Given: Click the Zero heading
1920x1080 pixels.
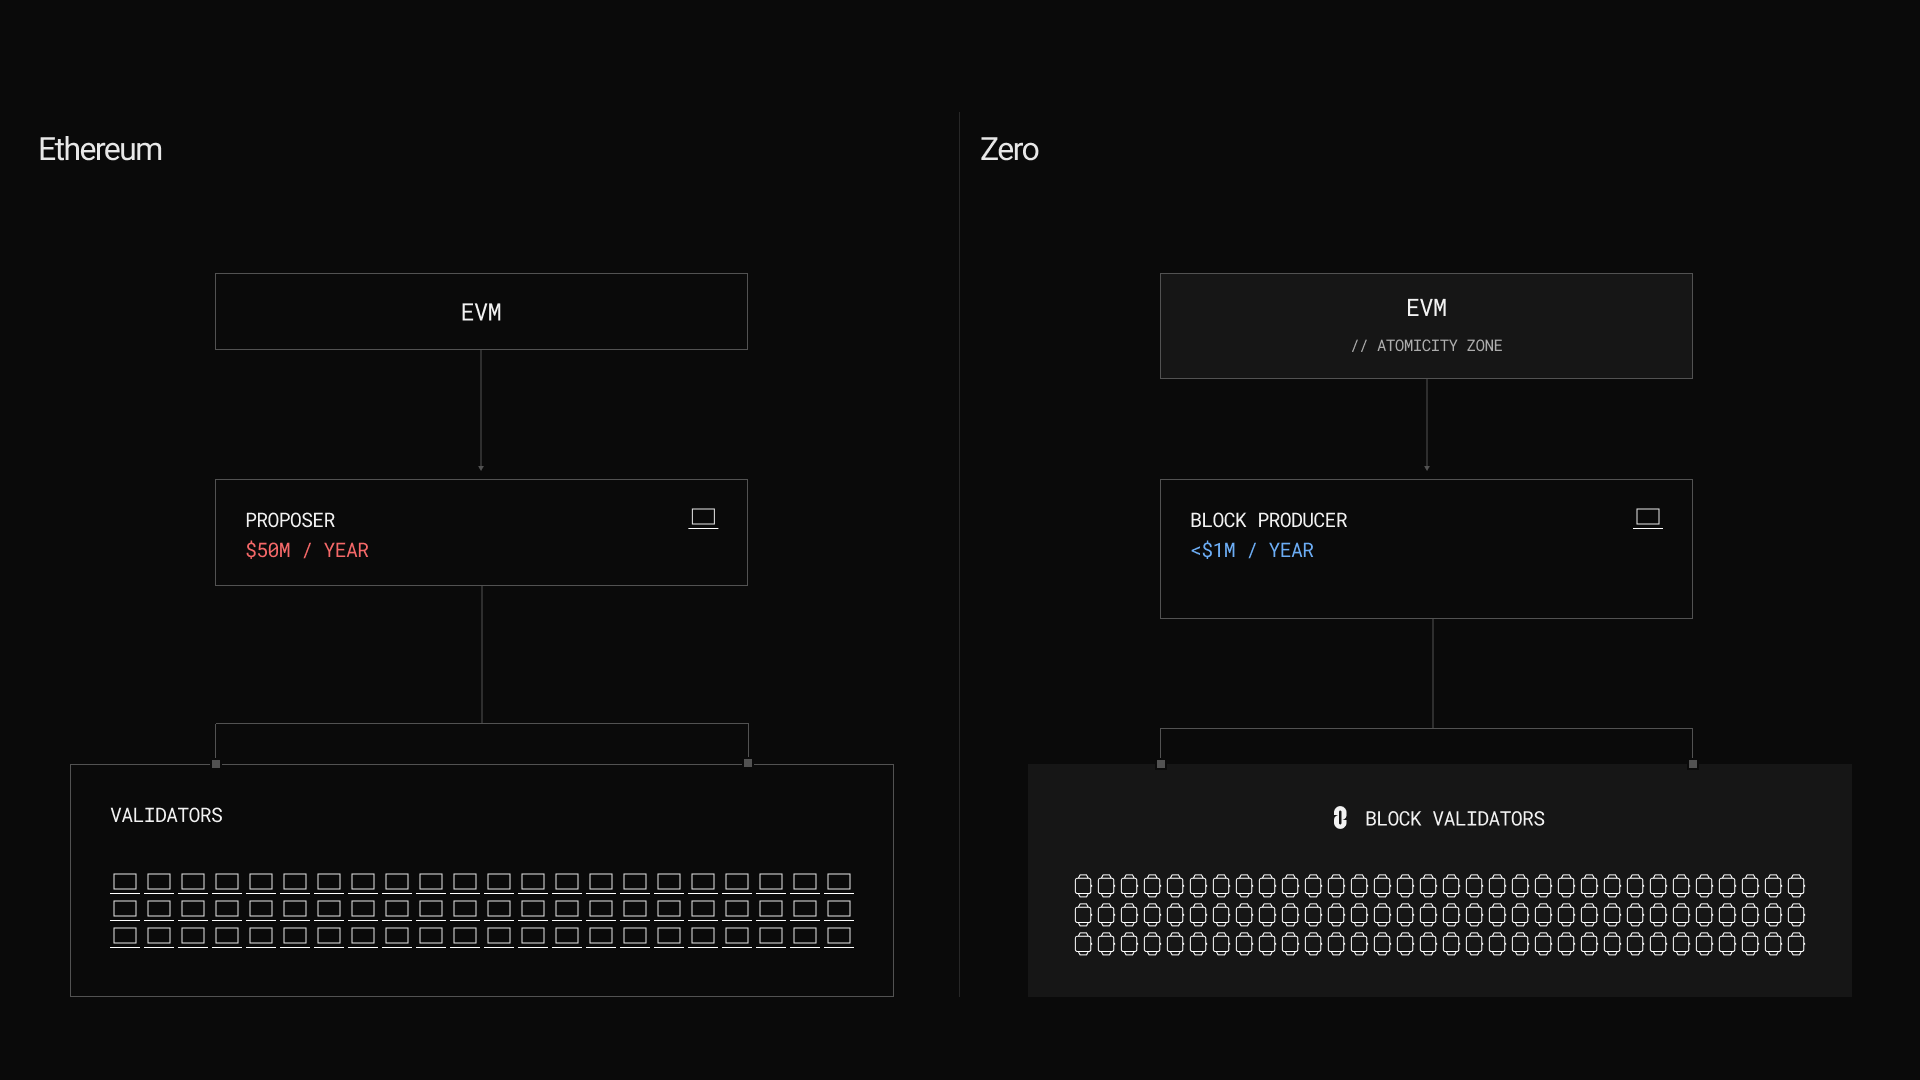Looking at the screenshot, I should click(x=1009, y=149).
